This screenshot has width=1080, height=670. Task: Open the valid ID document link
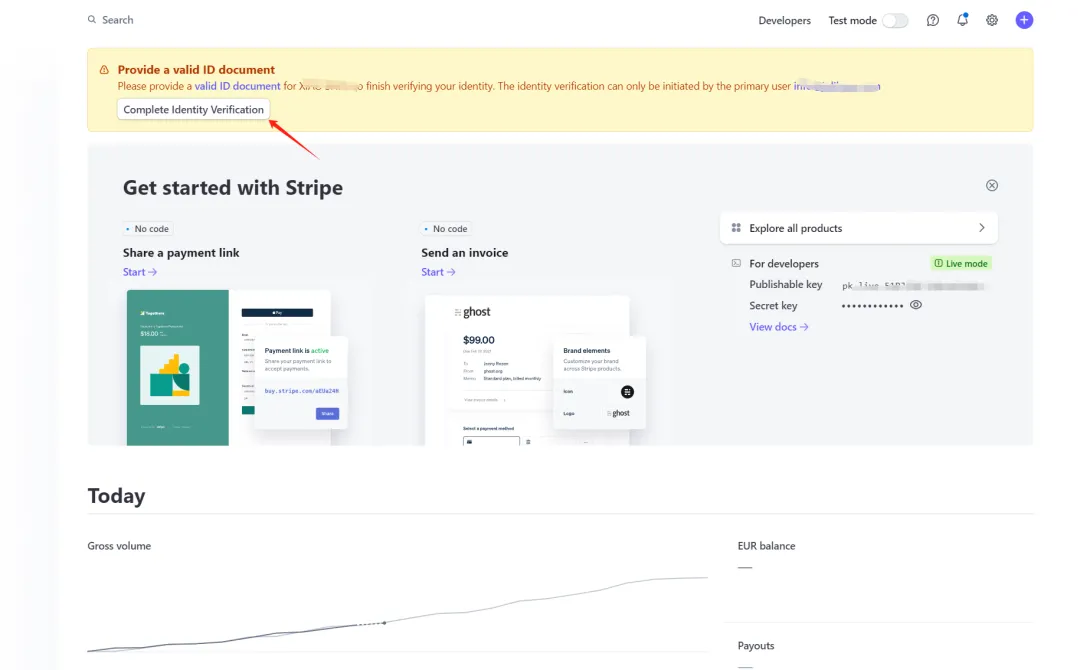(x=237, y=86)
